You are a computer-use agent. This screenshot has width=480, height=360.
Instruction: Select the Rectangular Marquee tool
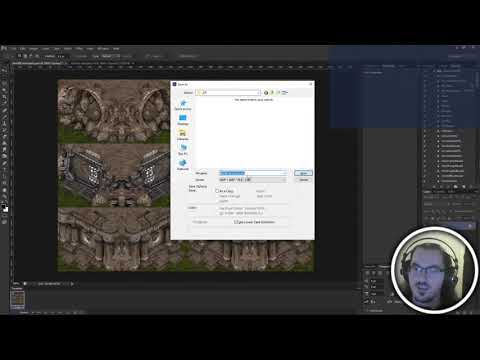4,77
